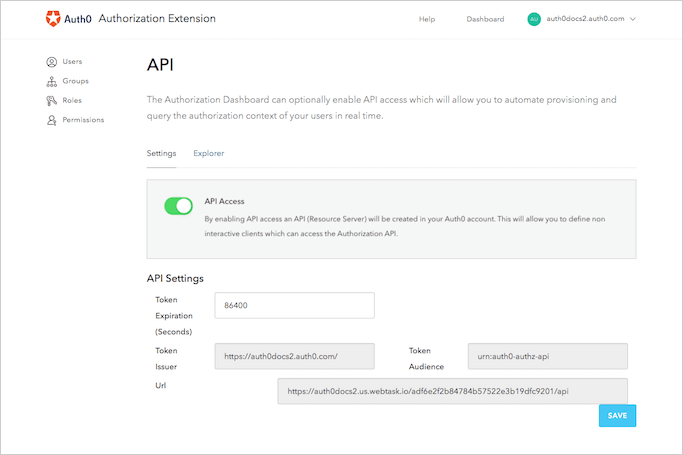The image size is (683, 455).
Task: Click auth0docs2.auth0.com account name
Action: (x=585, y=19)
